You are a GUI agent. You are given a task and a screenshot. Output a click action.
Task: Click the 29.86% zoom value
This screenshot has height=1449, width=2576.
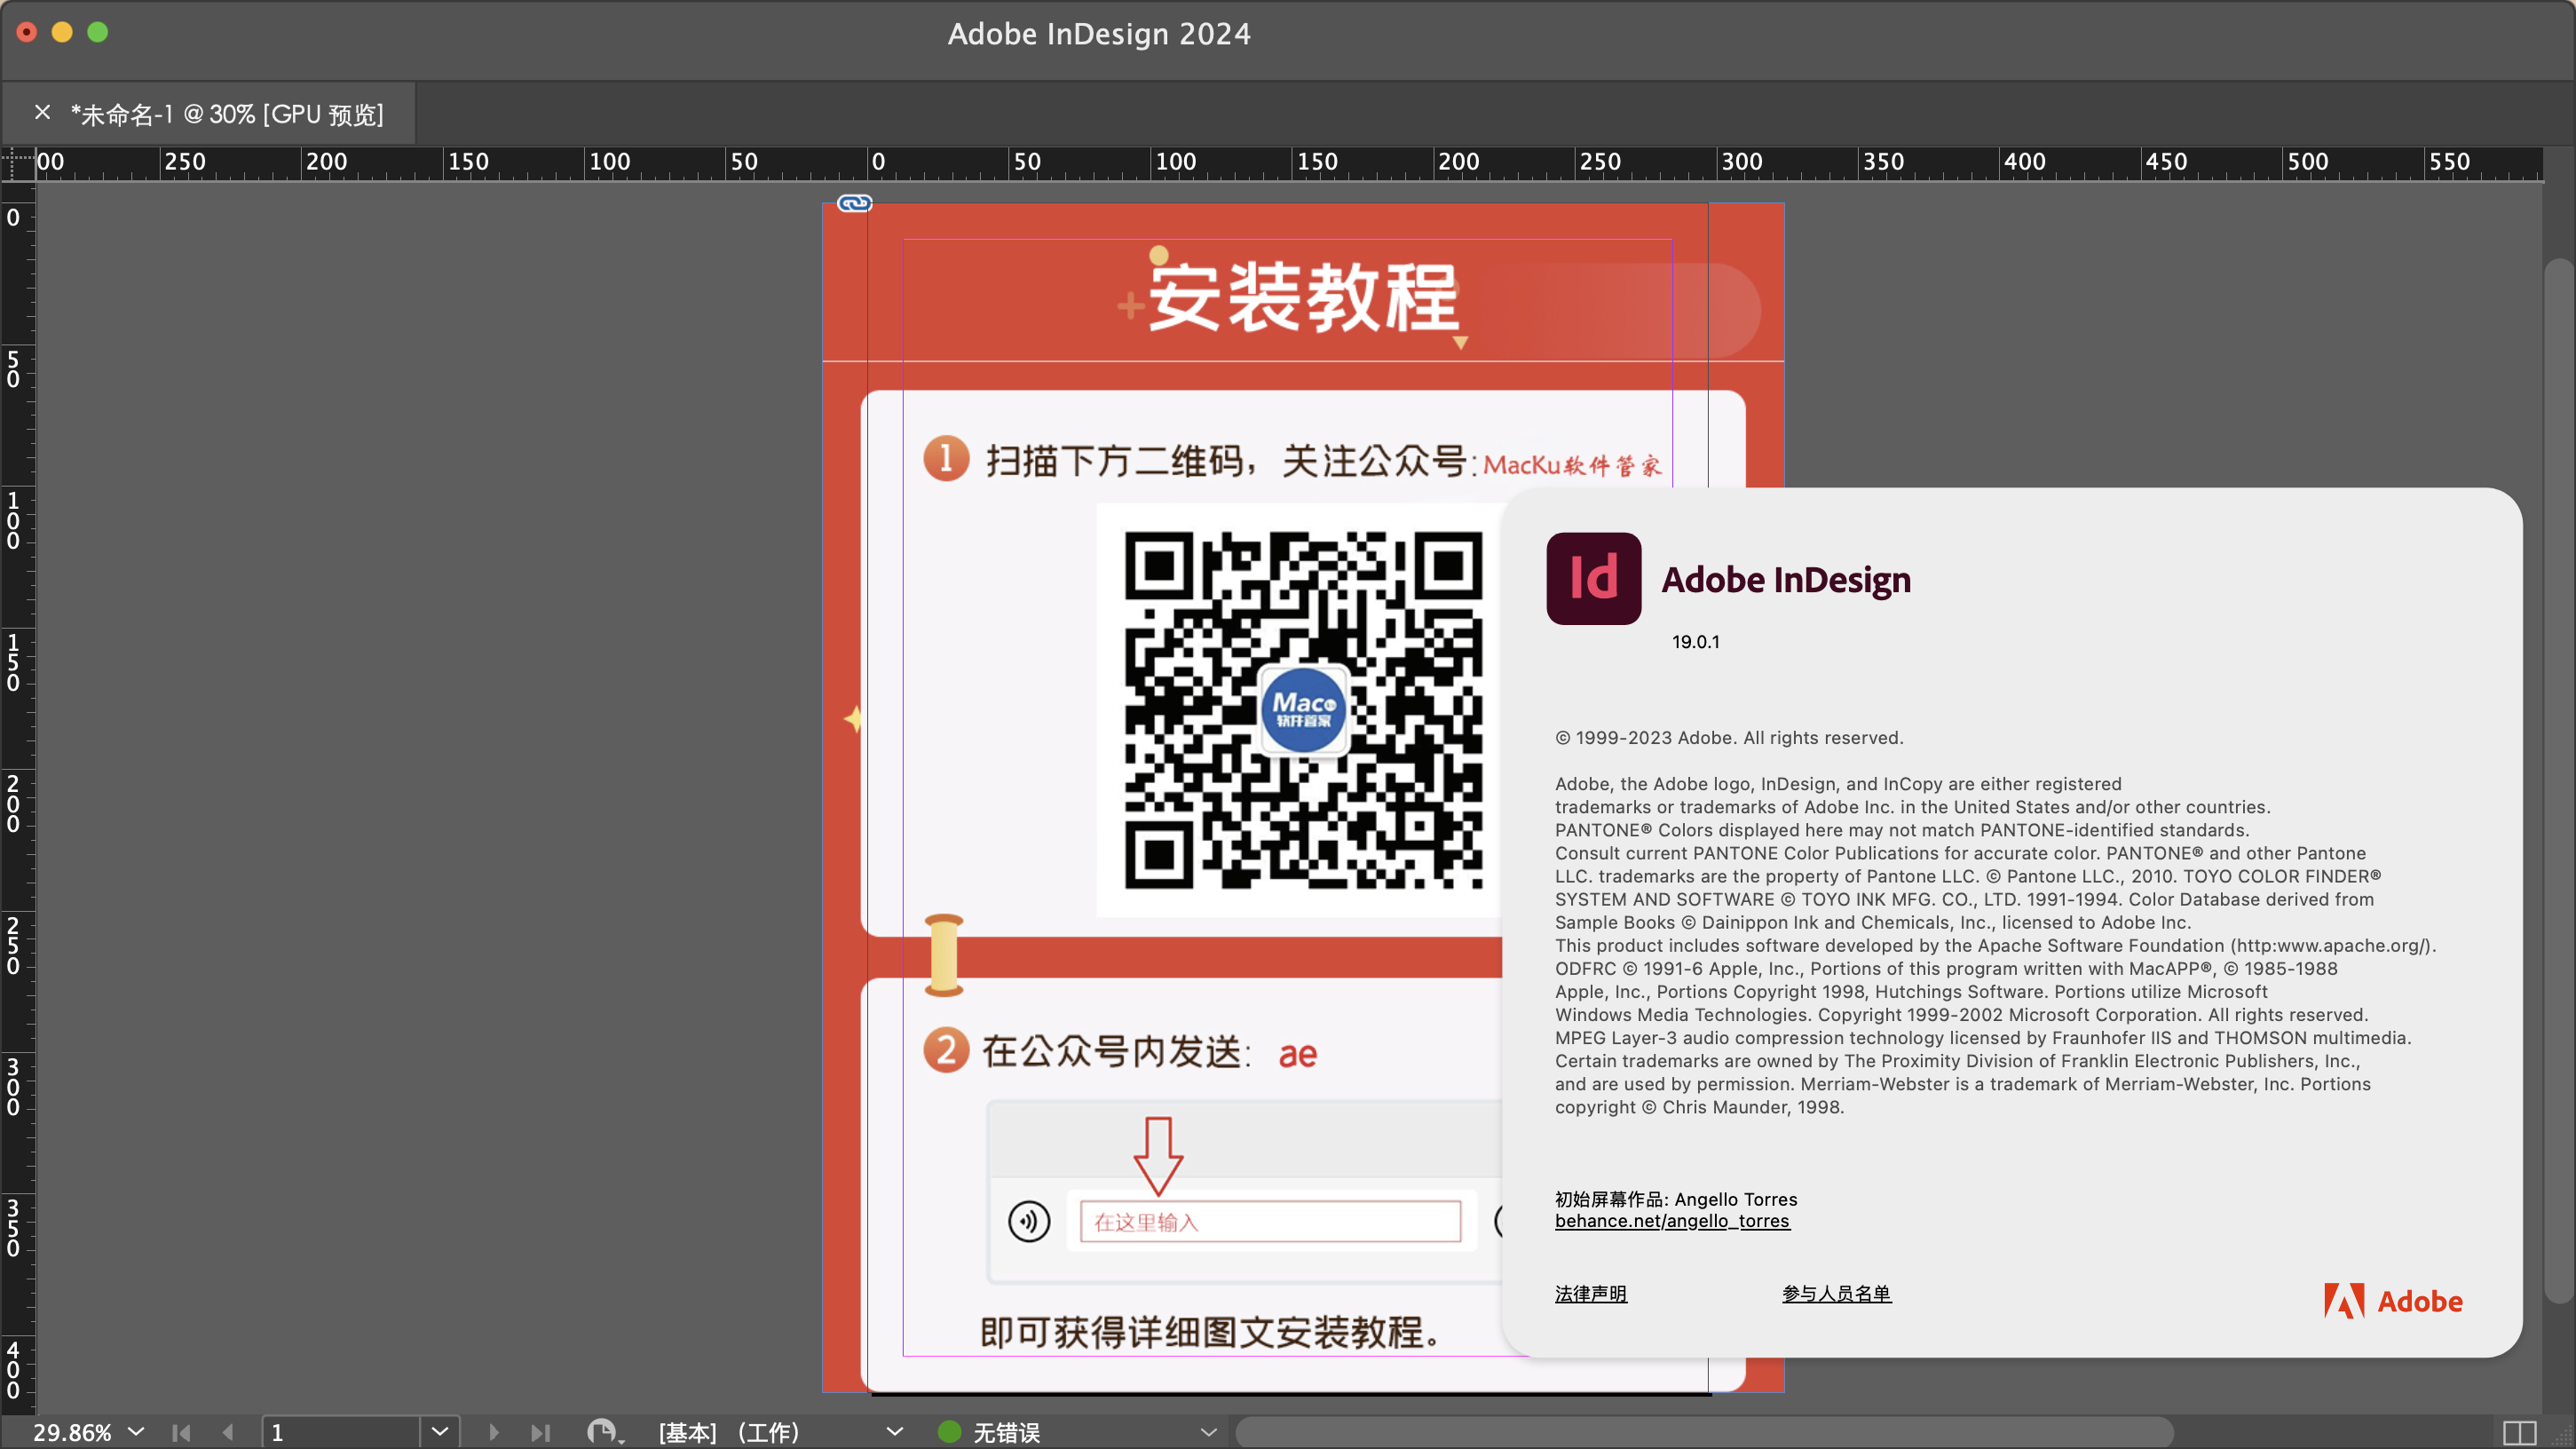coord(72,1432)
